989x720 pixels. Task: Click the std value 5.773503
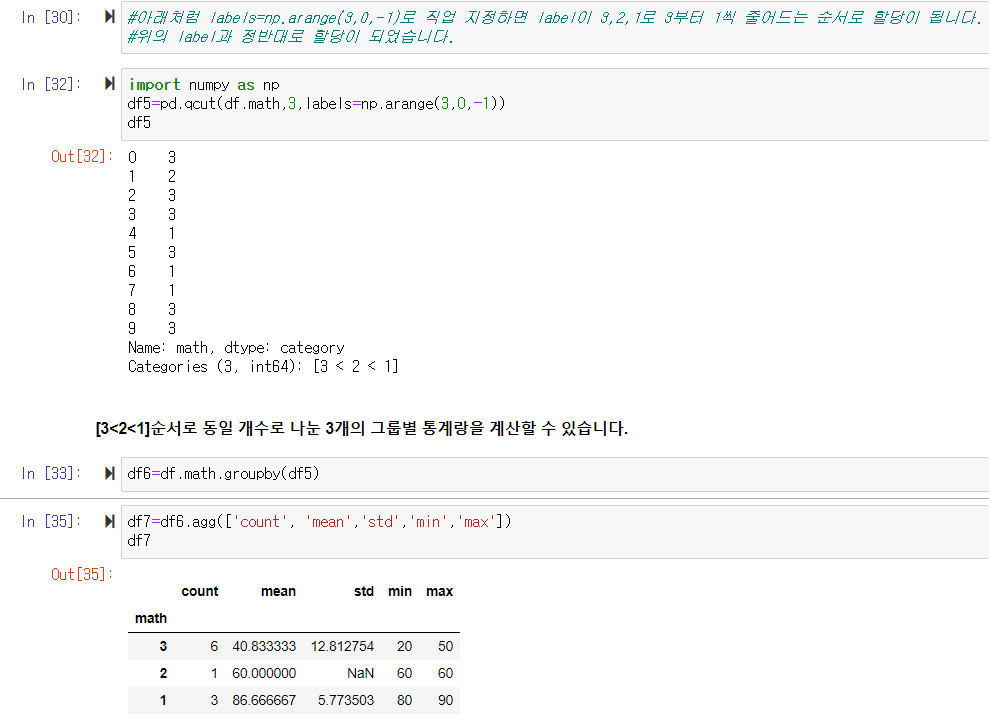[346, 700]
